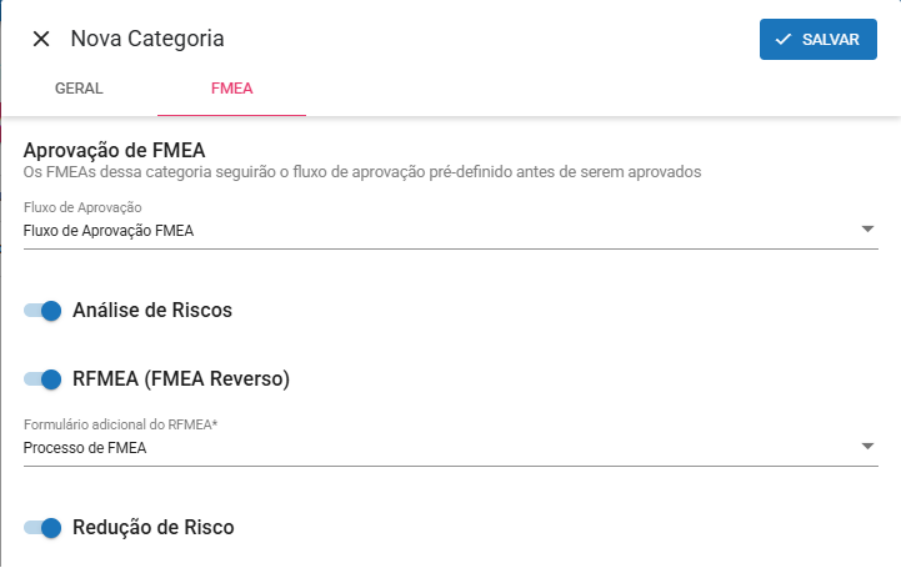Turn off the RFMEA (FMEA Reverso) switch
Screen dimensions: 901x567
tap(43, 379)
